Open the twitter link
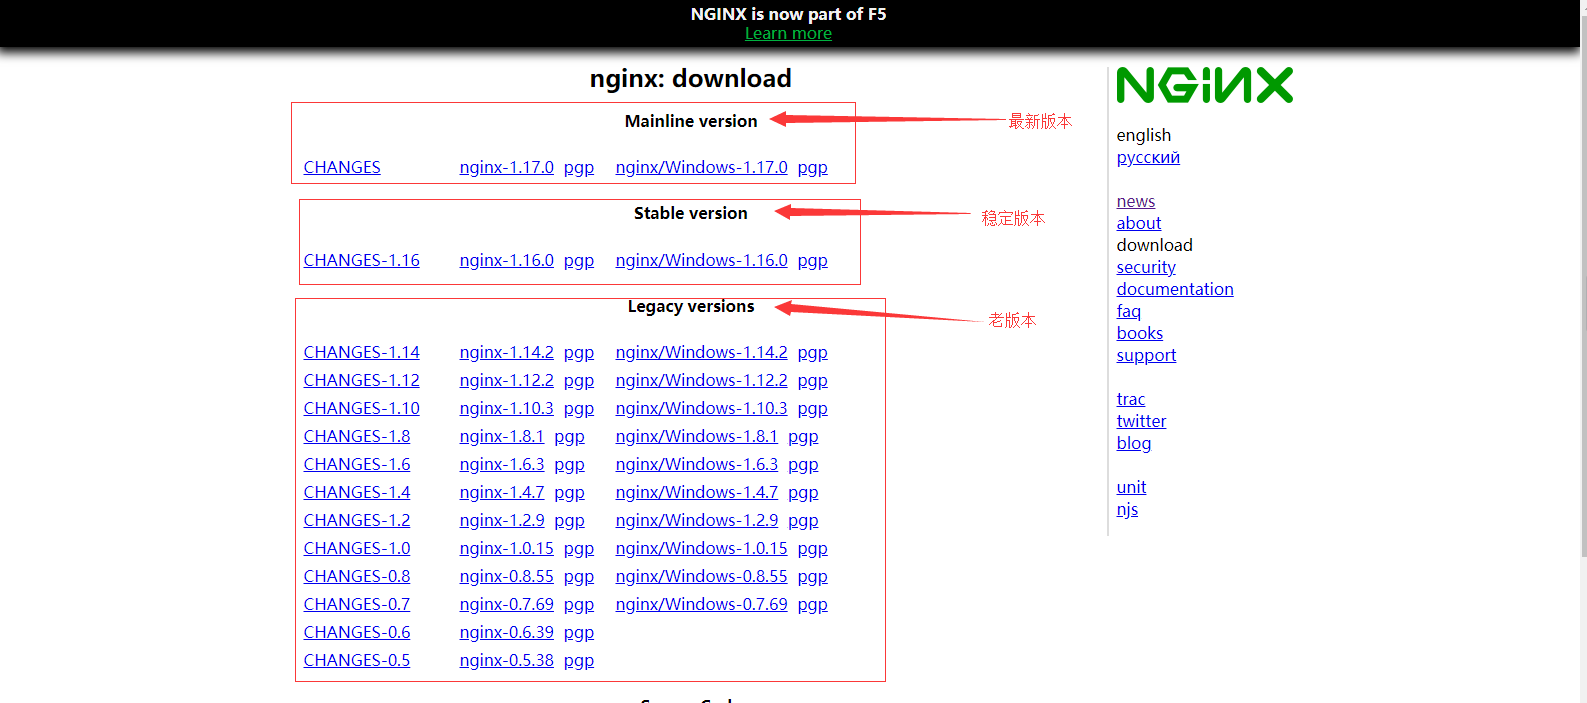This screenshot has height=703, width=1587. pyautogui.click(x=1141, y=421)
